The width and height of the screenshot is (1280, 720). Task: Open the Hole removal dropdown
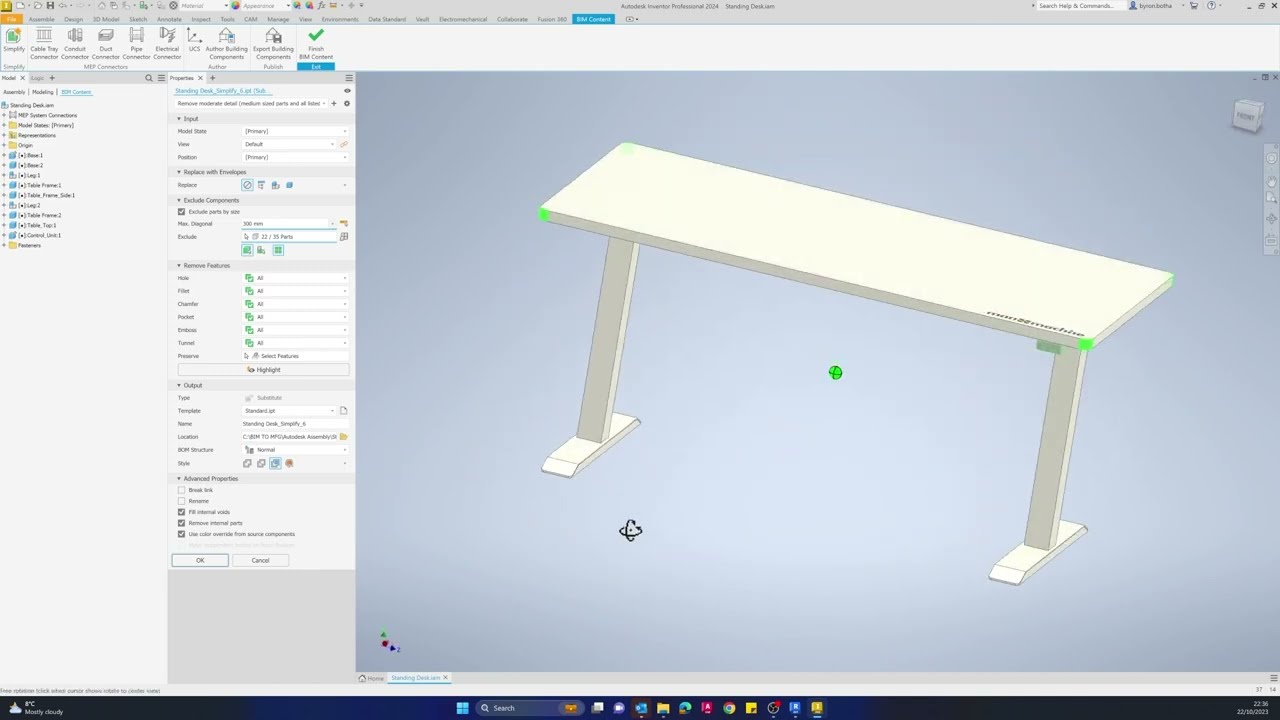coord(295,278)
